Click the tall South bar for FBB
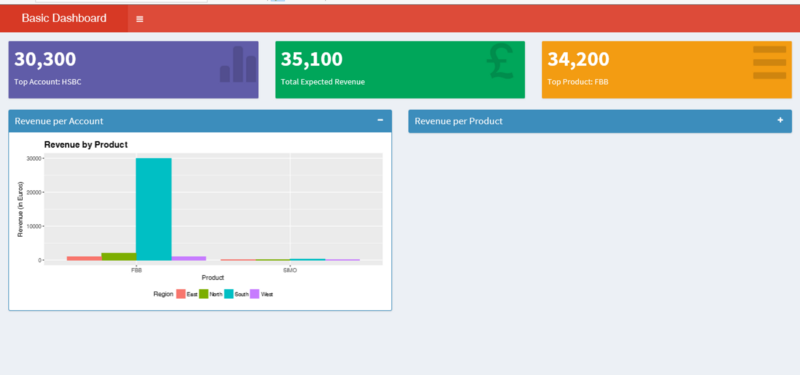Screen dimensions: 800x375 tap(154, 209)
